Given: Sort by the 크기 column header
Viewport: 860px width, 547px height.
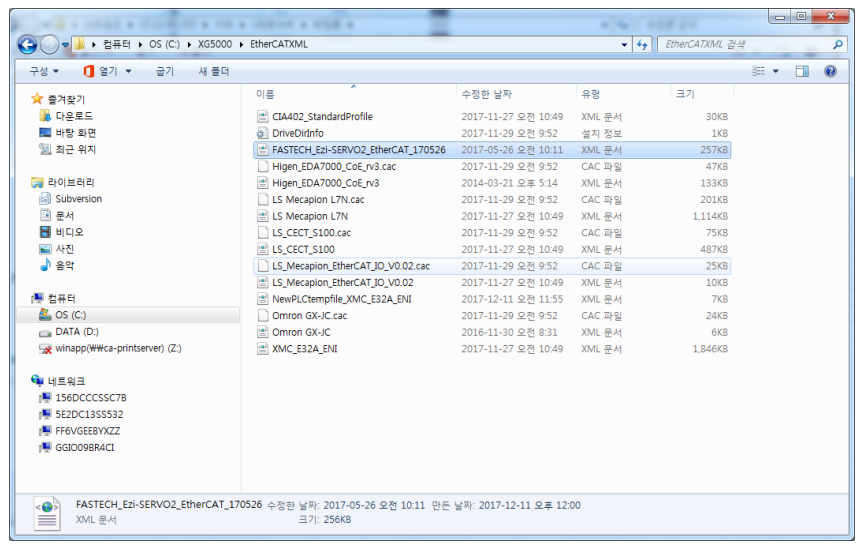Looking at the screenshot, I should [x=701, y=94].
